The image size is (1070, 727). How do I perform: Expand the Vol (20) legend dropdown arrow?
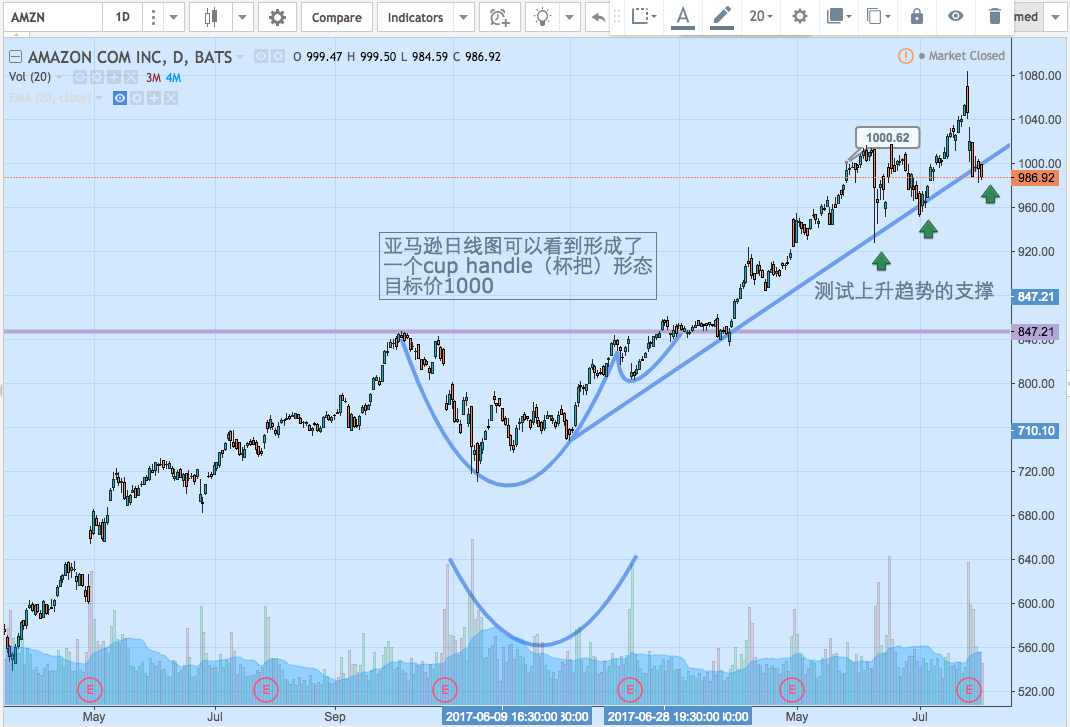point(59,77)
